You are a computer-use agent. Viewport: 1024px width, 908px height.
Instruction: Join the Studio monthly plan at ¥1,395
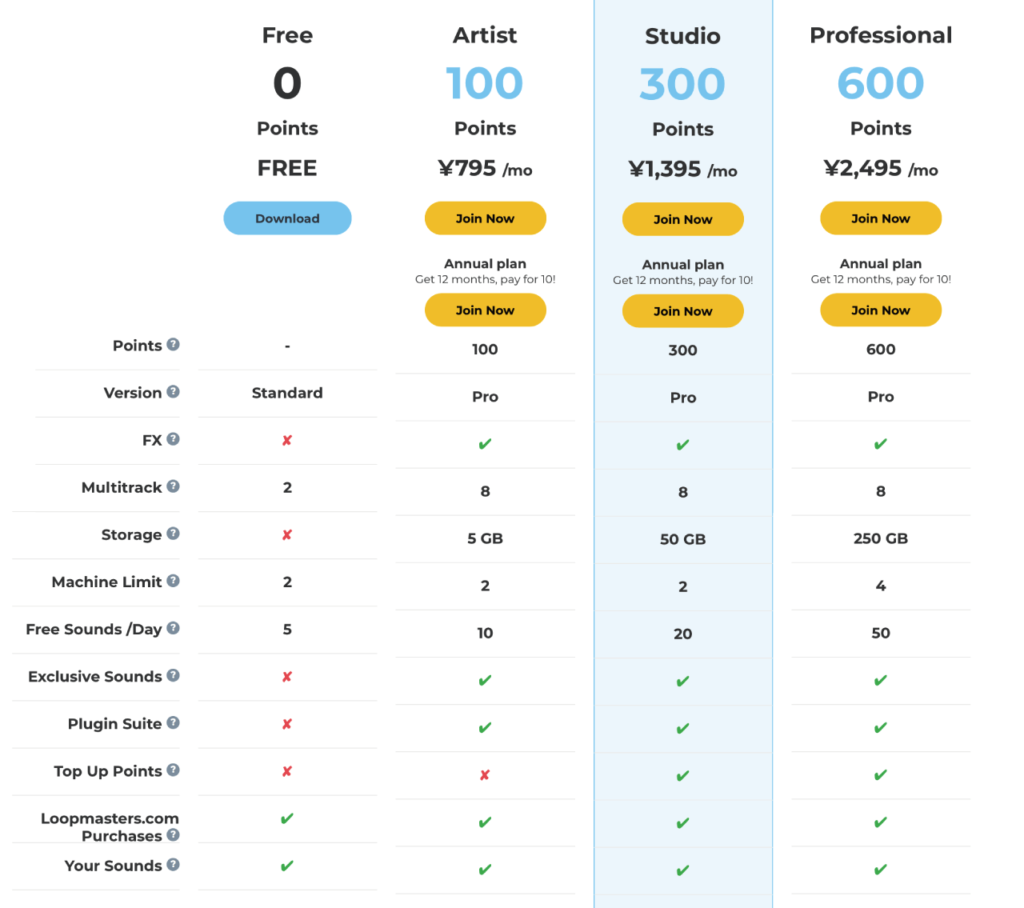click(683, 219)
